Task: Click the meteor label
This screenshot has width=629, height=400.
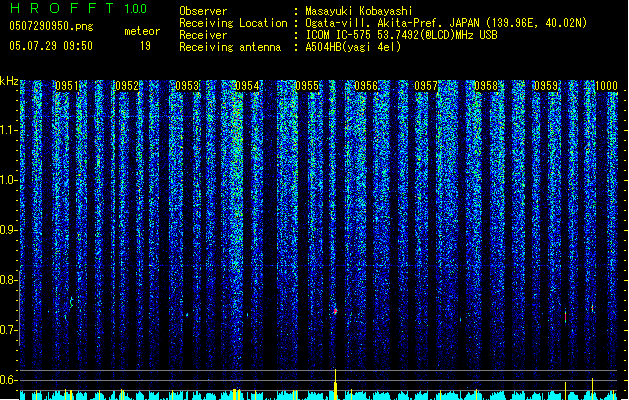Action: point(142,31)
